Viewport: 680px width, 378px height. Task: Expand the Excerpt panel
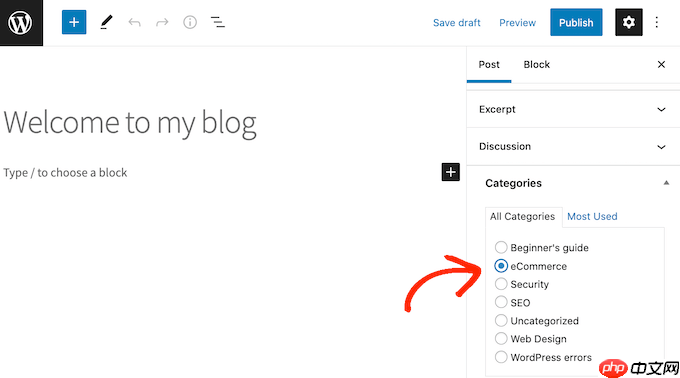(x=573, y=109)
